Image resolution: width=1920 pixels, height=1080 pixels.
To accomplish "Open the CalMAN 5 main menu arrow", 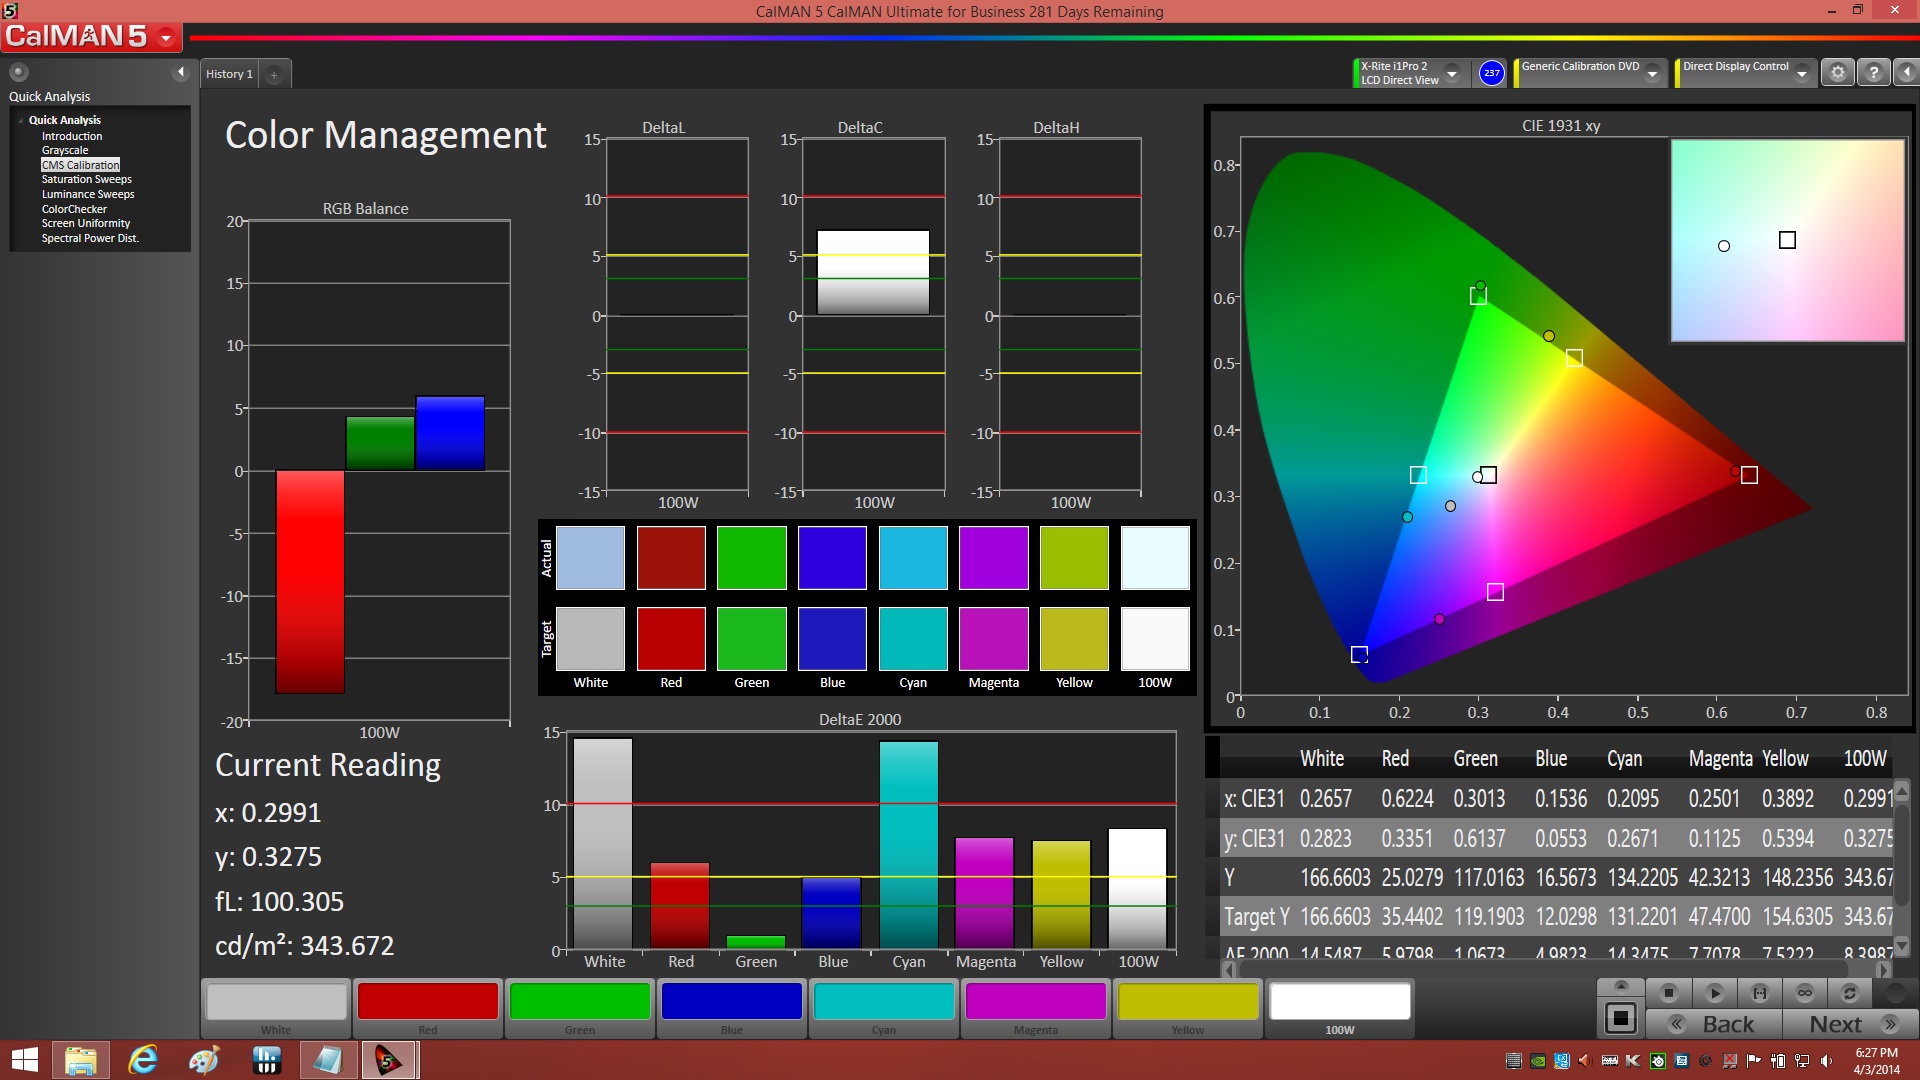I will [x=166, y=38].
